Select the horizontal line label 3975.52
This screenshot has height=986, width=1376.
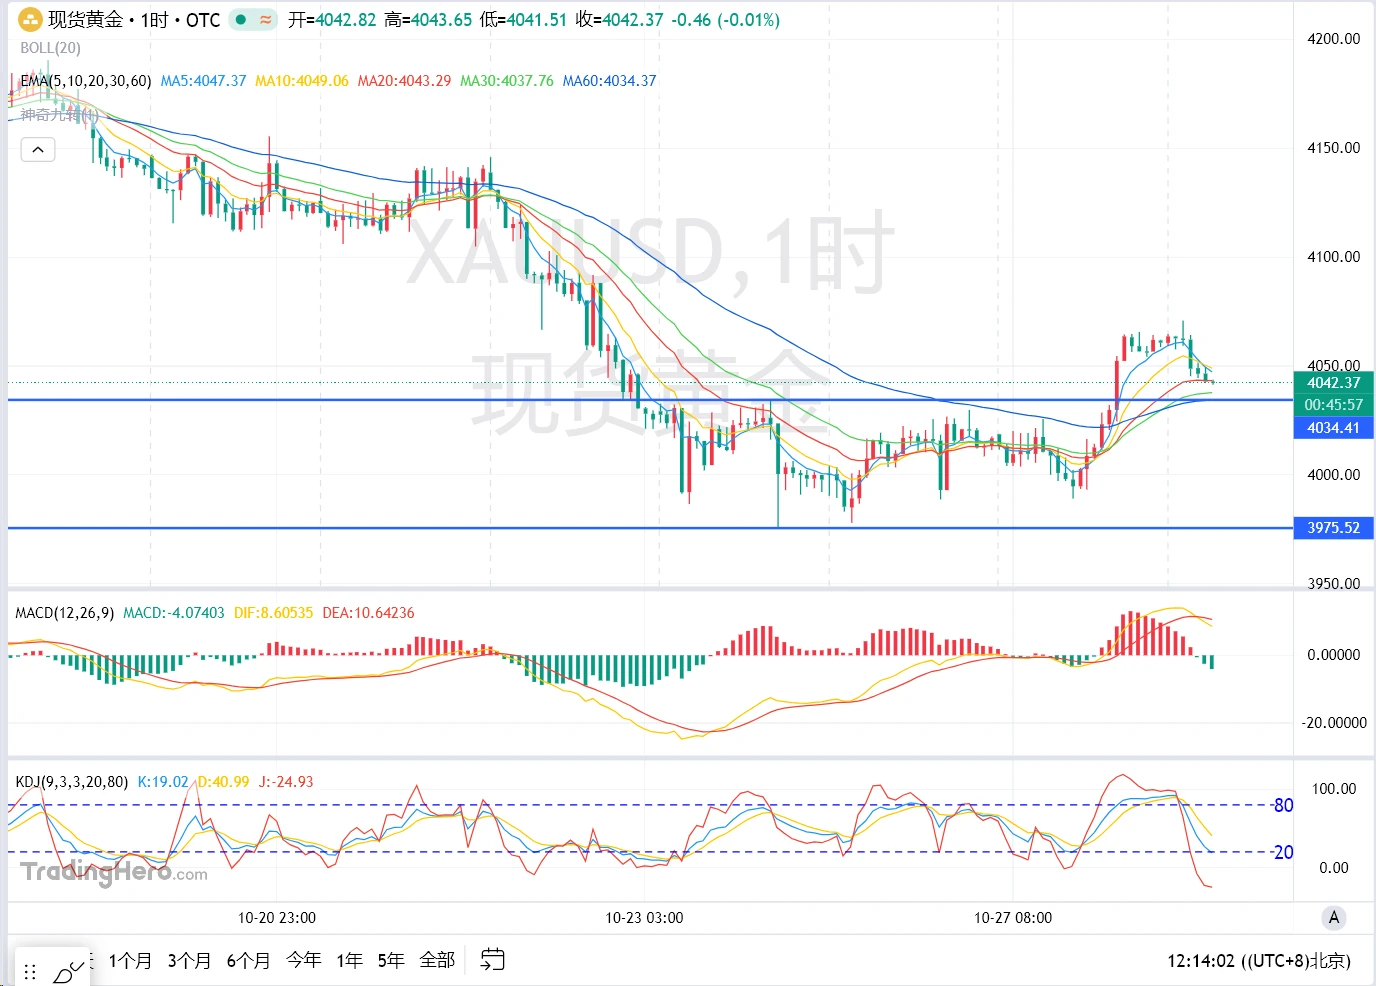[1334, 528]
